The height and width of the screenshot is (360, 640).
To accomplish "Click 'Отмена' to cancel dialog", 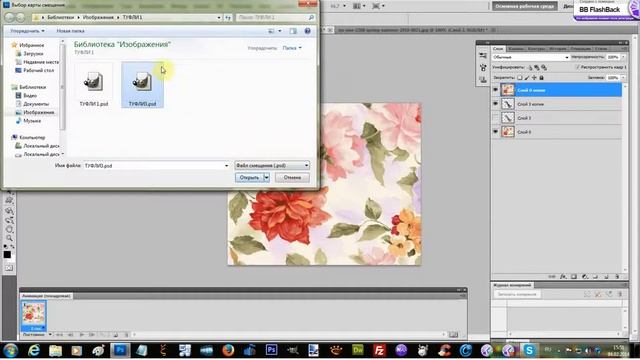I will (292, 178).
